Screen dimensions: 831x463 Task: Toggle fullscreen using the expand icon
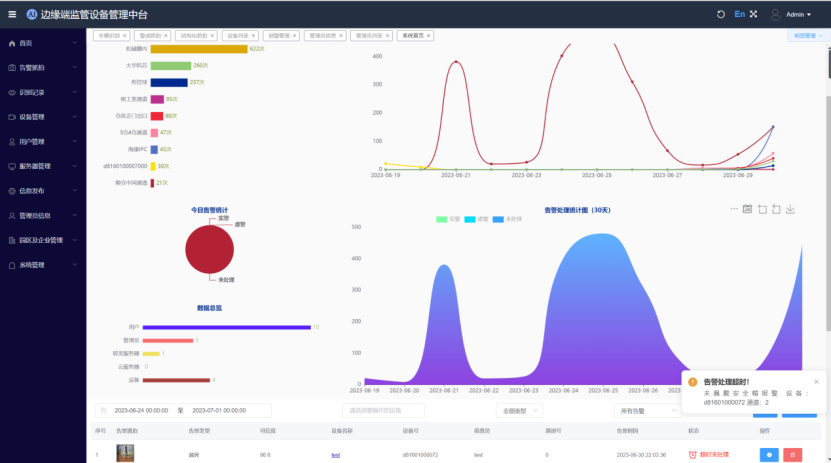(x=753, y=14)
